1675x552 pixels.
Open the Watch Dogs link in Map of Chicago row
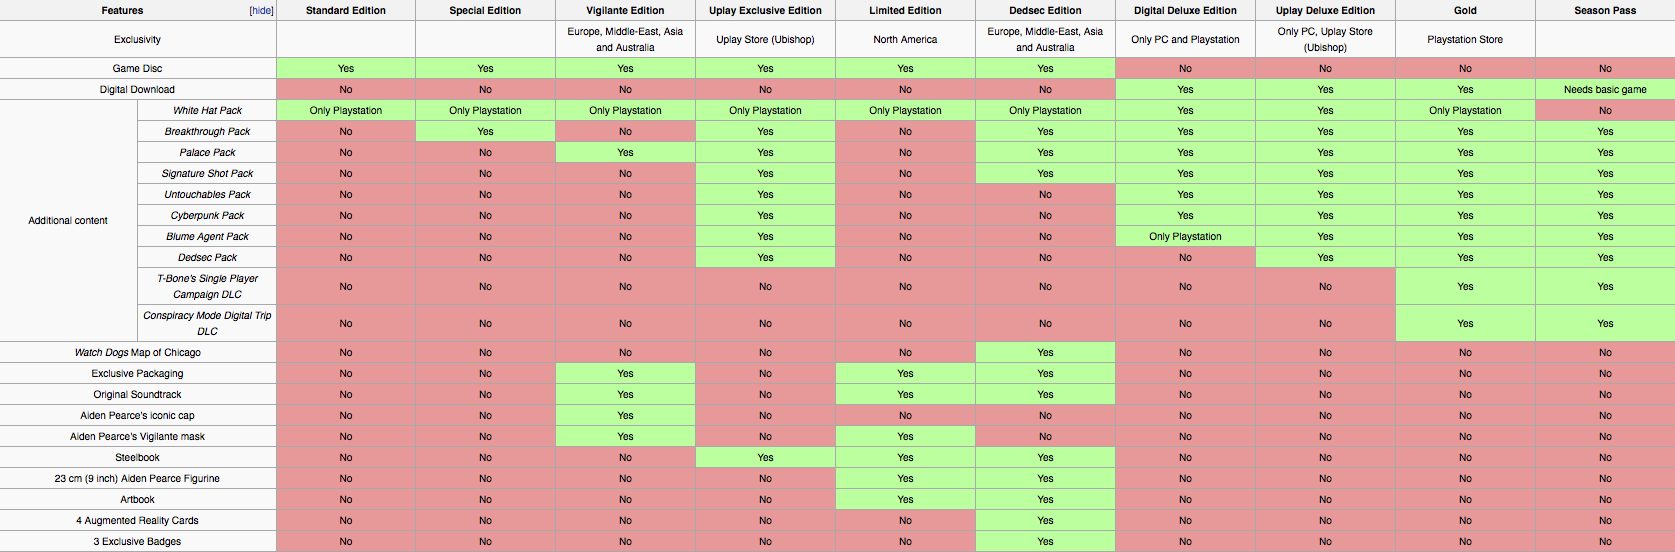(x=101, y=352)
